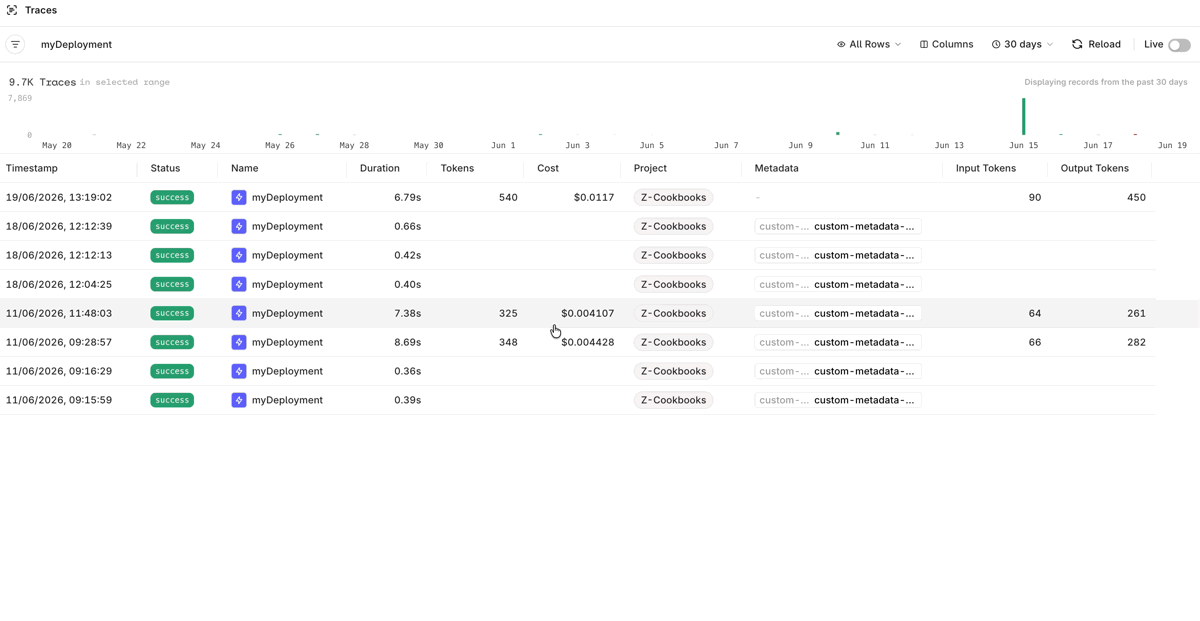
Task: Click the Duration column header
Action: [380, 168]
